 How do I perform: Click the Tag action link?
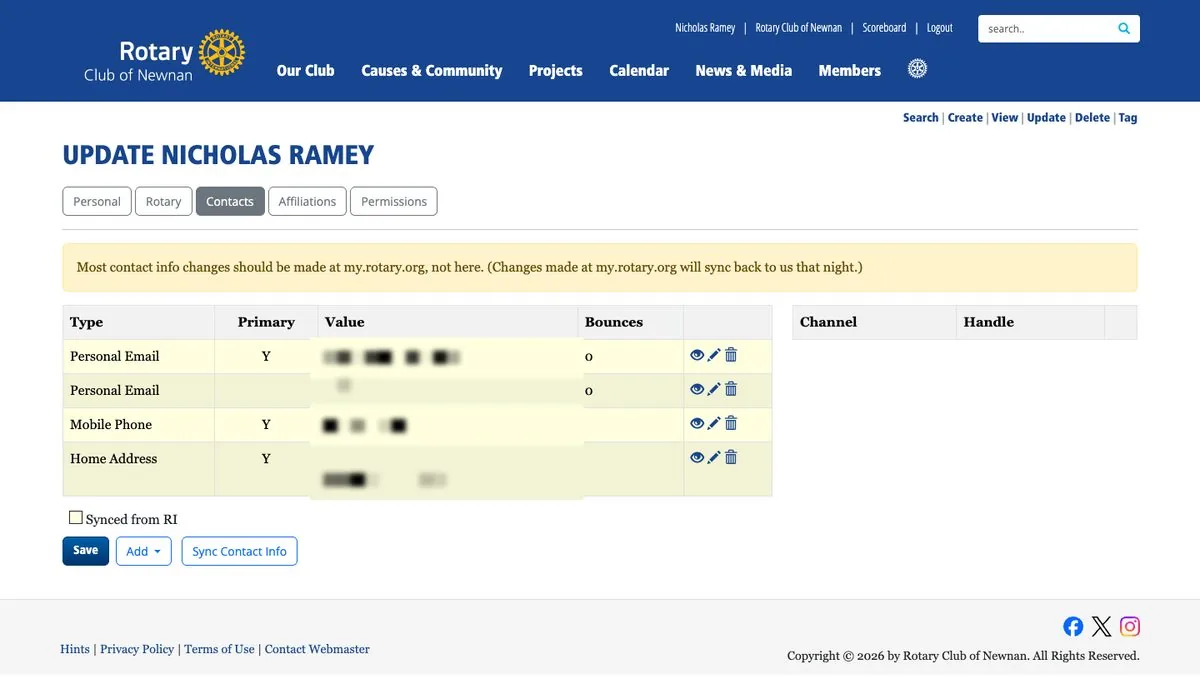(x=1128, y=117)
